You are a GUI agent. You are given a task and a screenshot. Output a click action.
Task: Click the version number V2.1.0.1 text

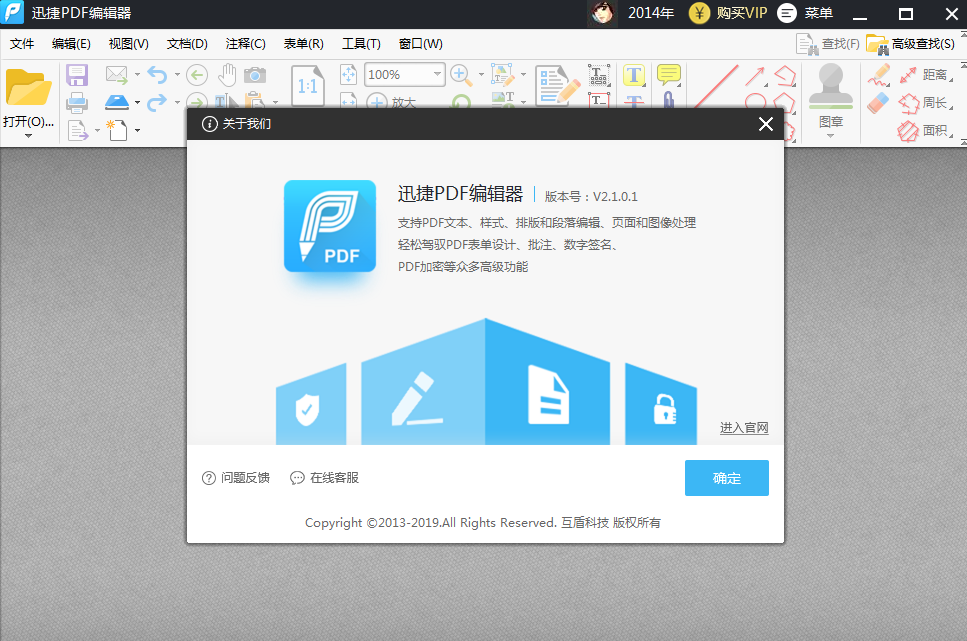tap(615, 196)
